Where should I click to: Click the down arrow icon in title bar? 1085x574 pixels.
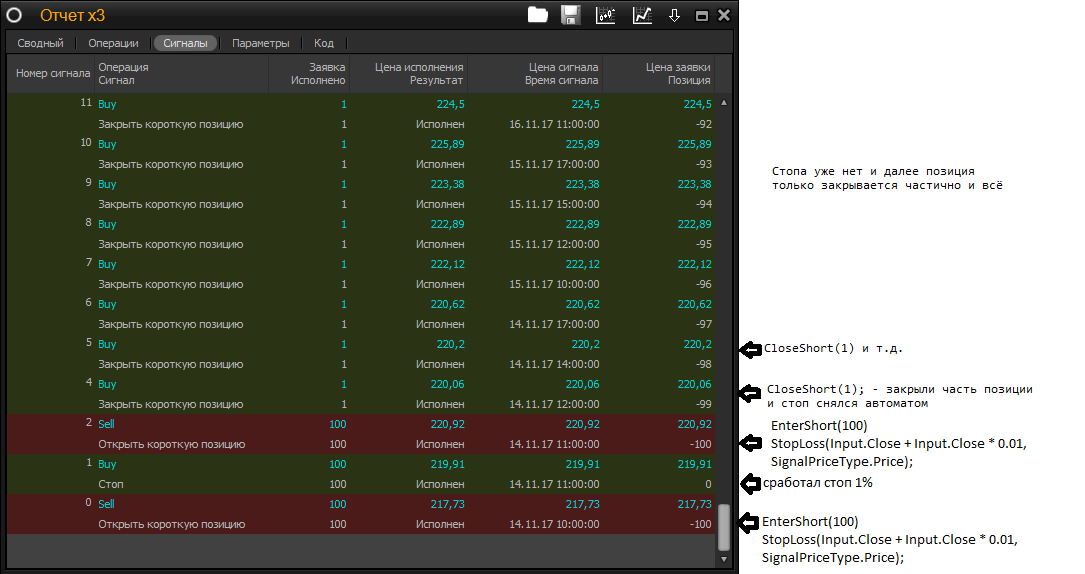point(674,15)
